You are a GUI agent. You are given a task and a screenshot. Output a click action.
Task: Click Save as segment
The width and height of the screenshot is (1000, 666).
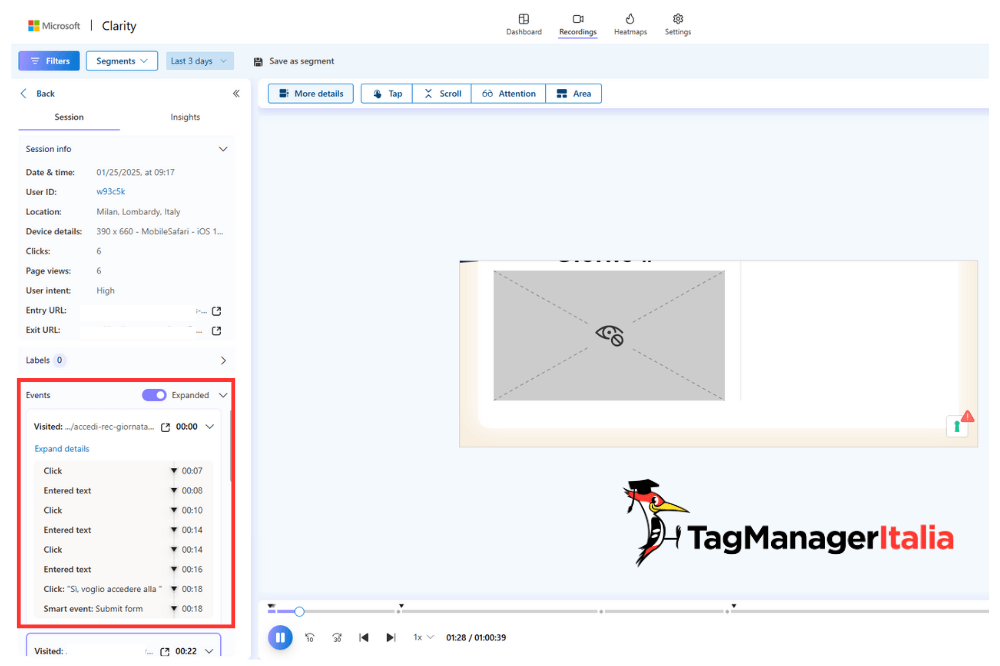click(x=294, y=61)
